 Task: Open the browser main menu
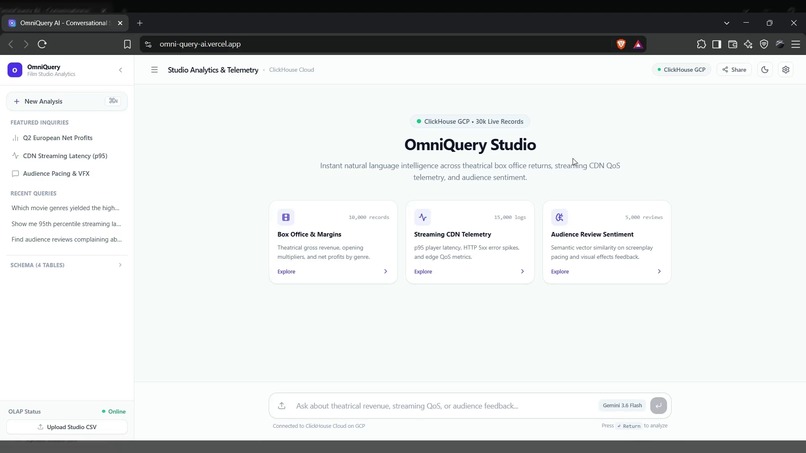click(795, 44)
